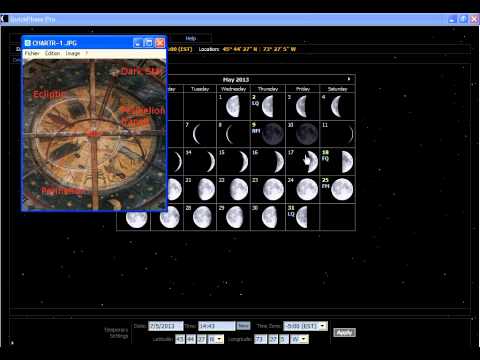480x360 pixels.
Task: Click the Time input field
Action: pos(217,326)
